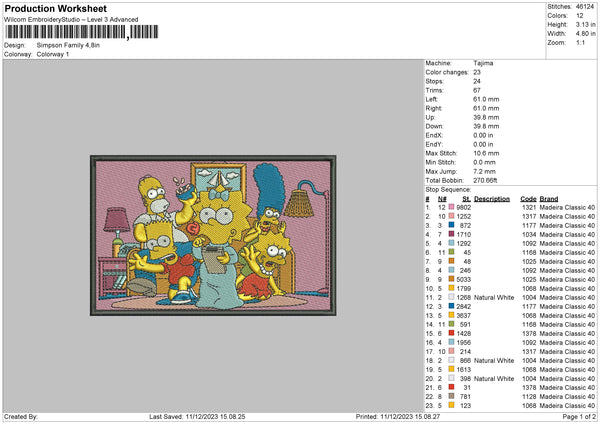
Task: Click 'Natural White' description in row 11
Action: [x=494, y=297]
